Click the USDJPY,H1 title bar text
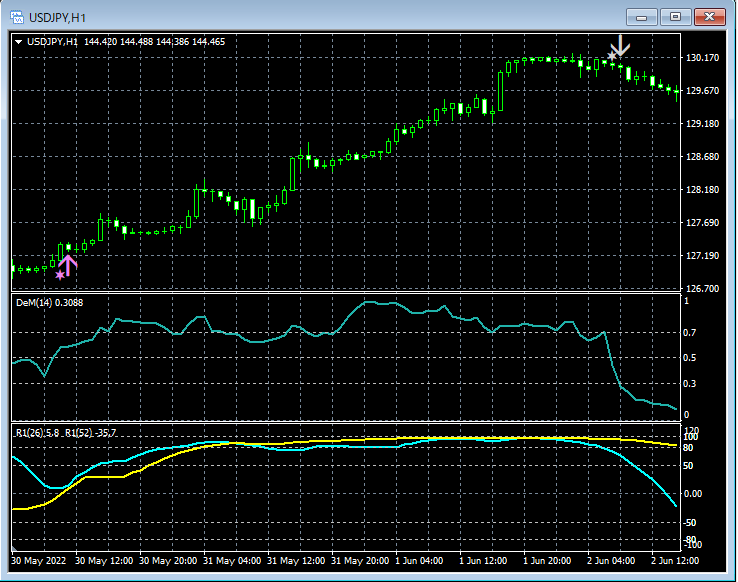The image size is (738, 582). 56,17
